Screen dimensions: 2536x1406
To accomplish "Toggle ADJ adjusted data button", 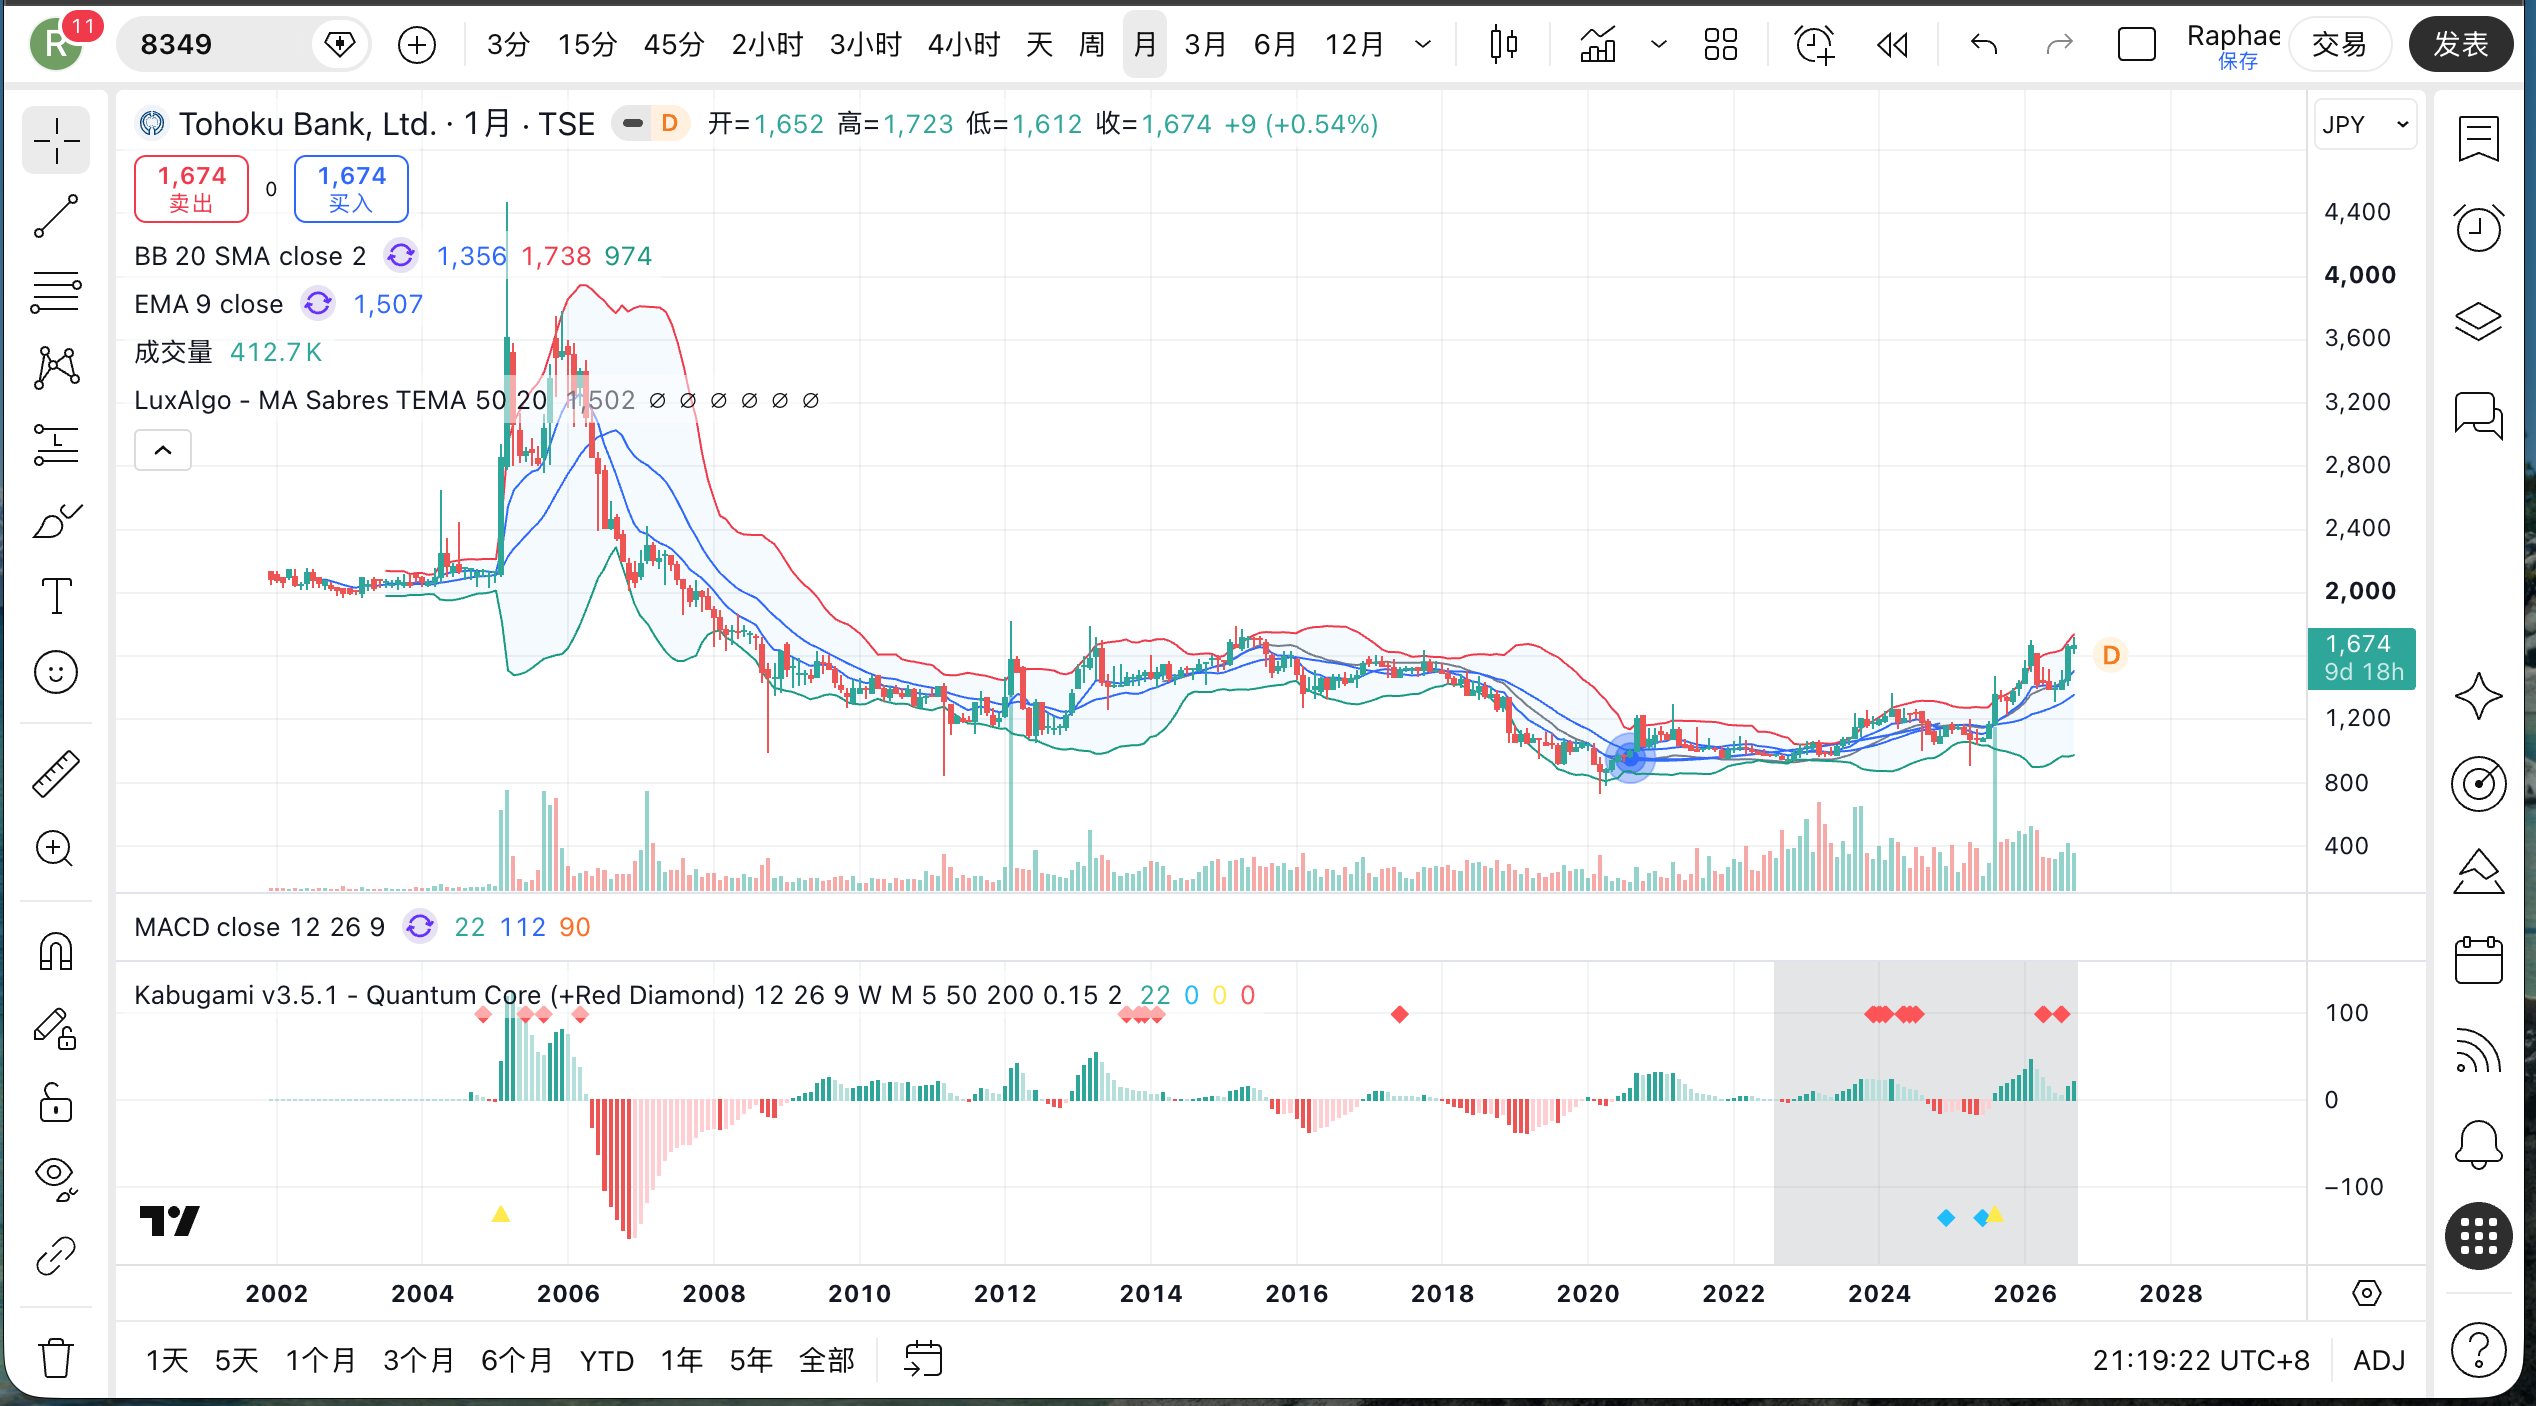I will click(2379, 1360).
